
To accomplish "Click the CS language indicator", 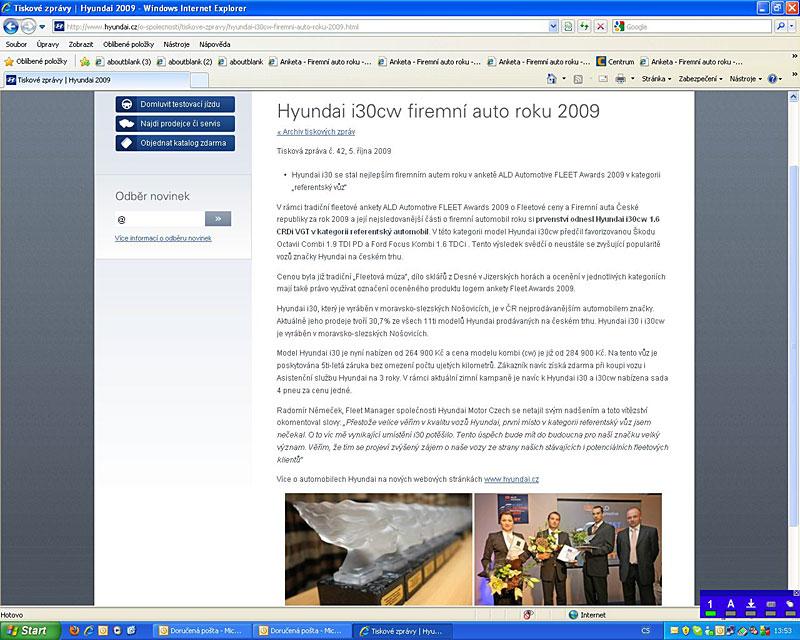I will (645, 631).
